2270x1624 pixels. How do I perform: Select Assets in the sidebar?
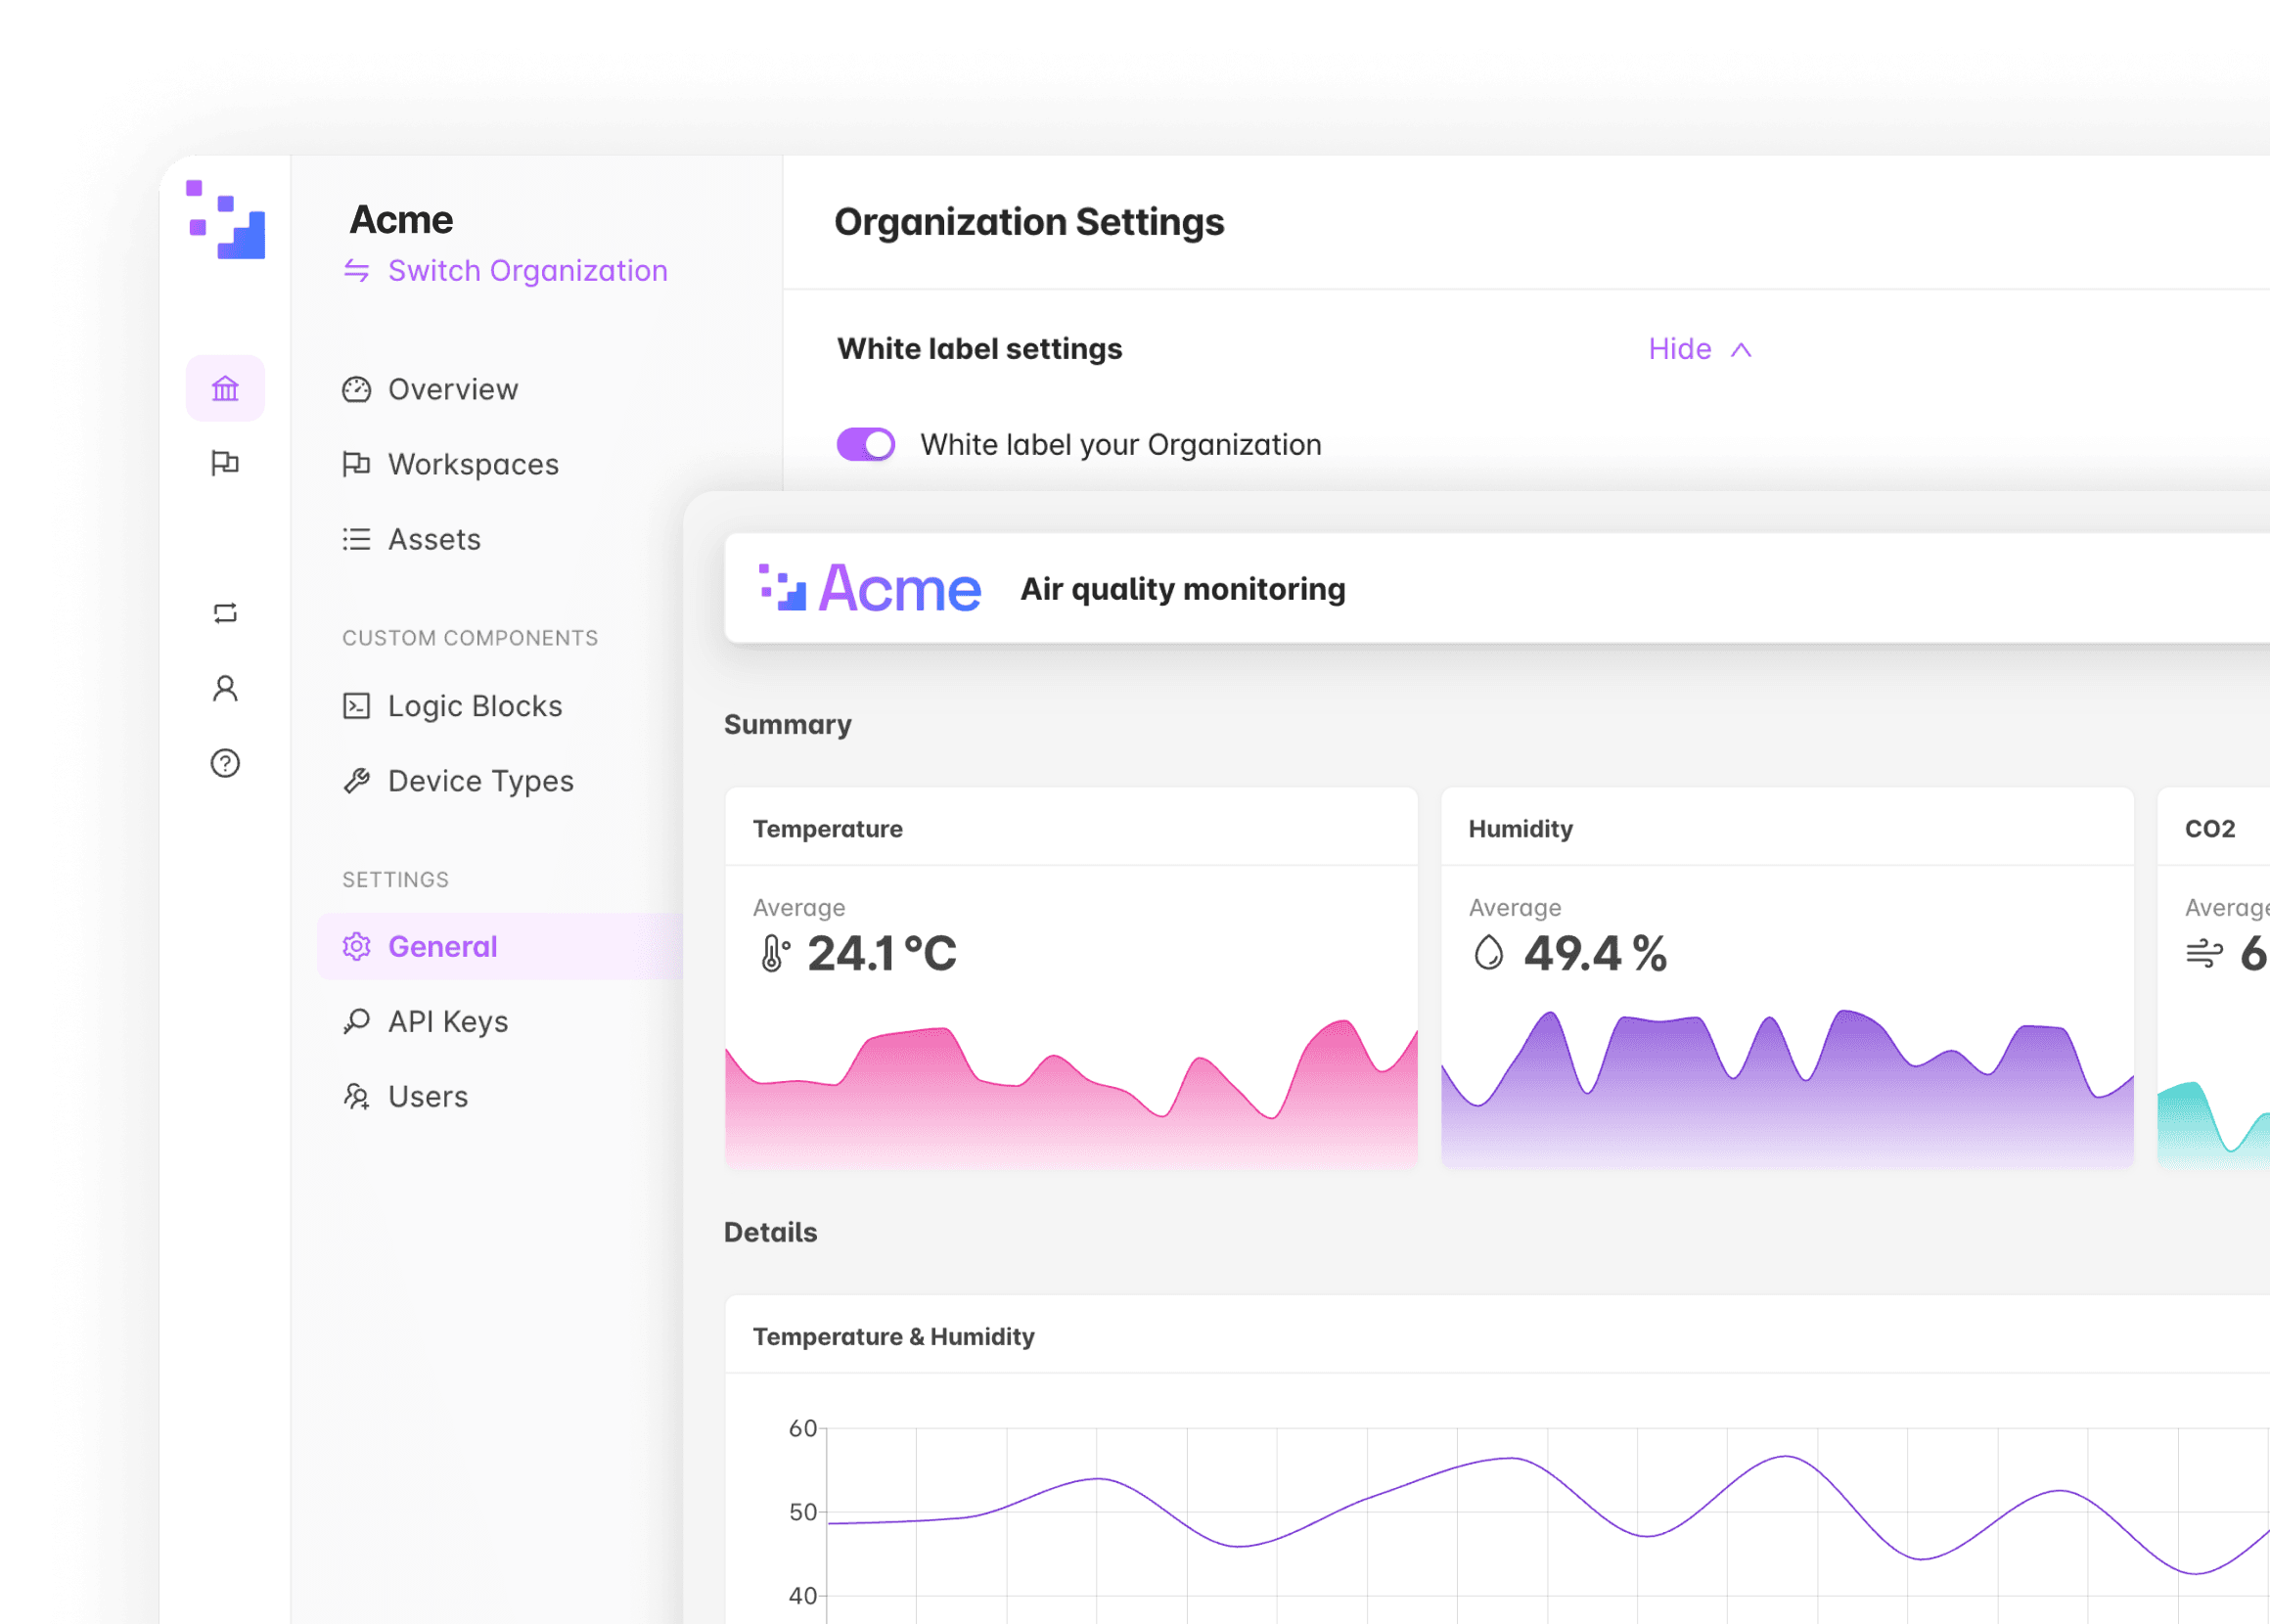tap(433, 539)
